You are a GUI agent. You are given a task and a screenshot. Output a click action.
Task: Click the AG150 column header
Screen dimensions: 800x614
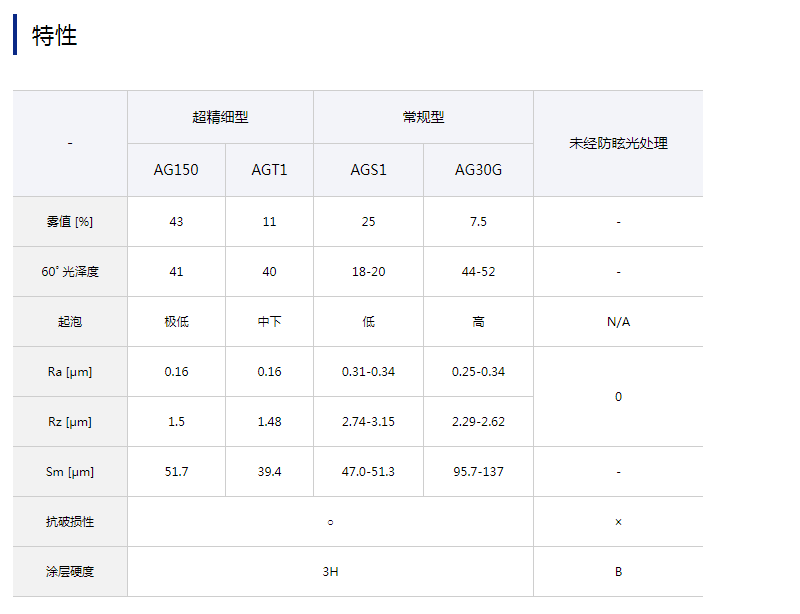coord(176,170)
